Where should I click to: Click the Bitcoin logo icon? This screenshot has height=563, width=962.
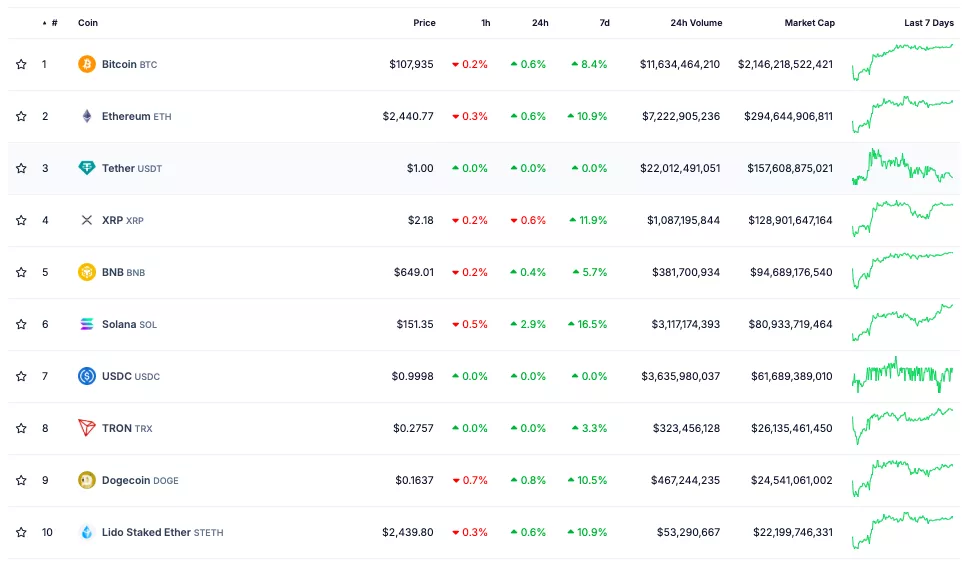[87, 64]
